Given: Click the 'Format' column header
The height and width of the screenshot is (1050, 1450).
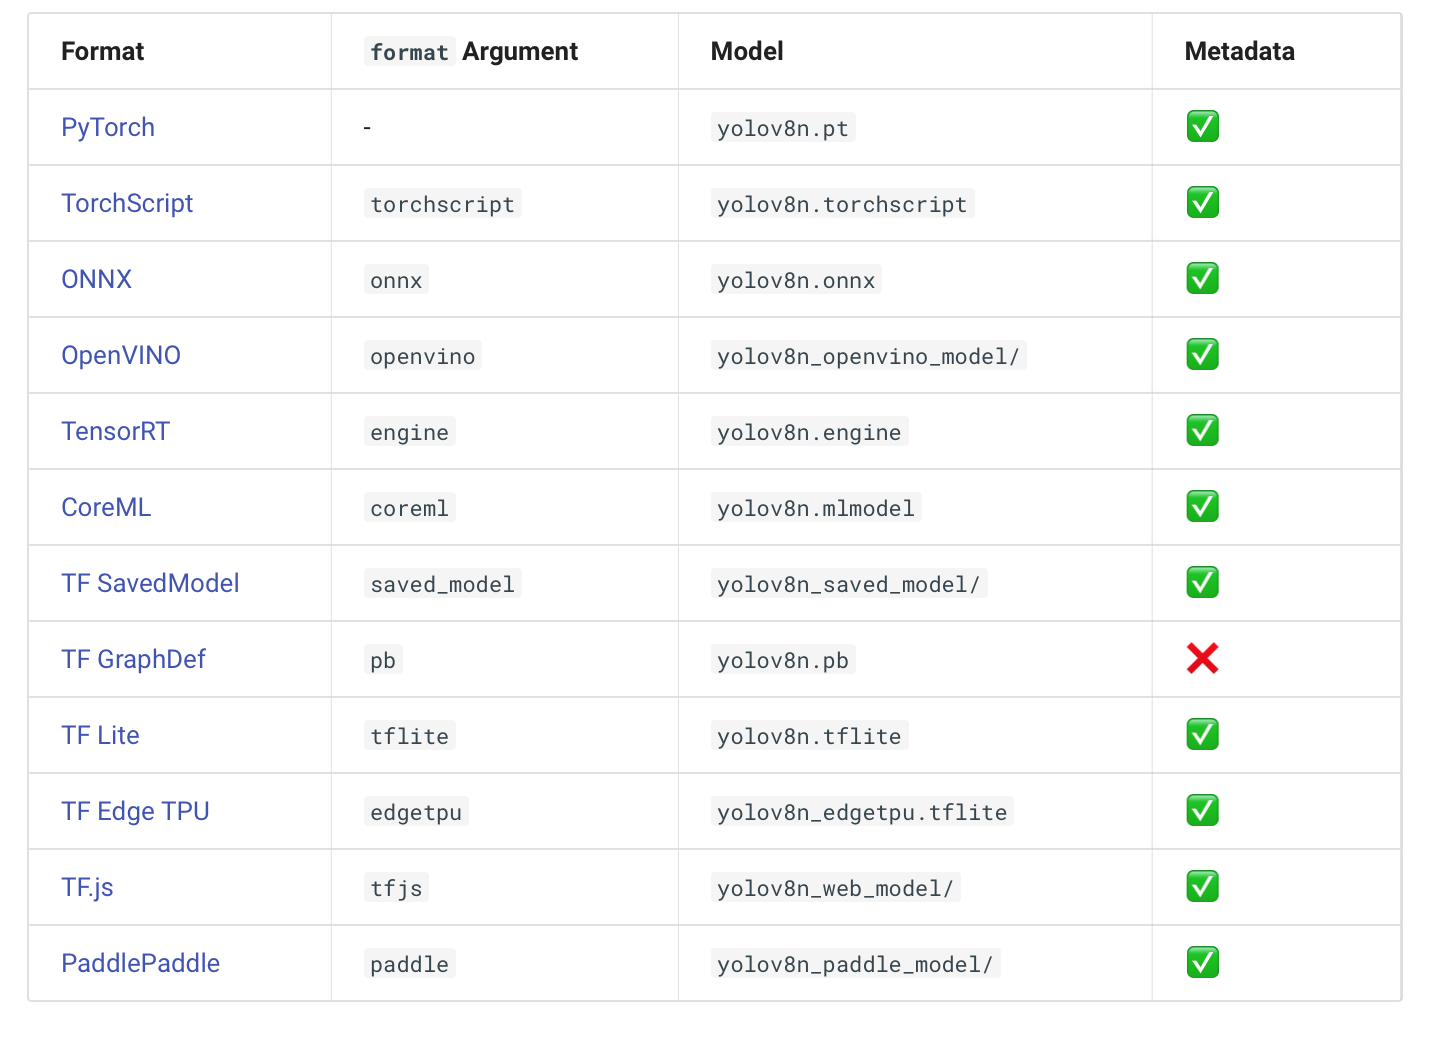Looking at the screenshot, I should coord(103,51).
